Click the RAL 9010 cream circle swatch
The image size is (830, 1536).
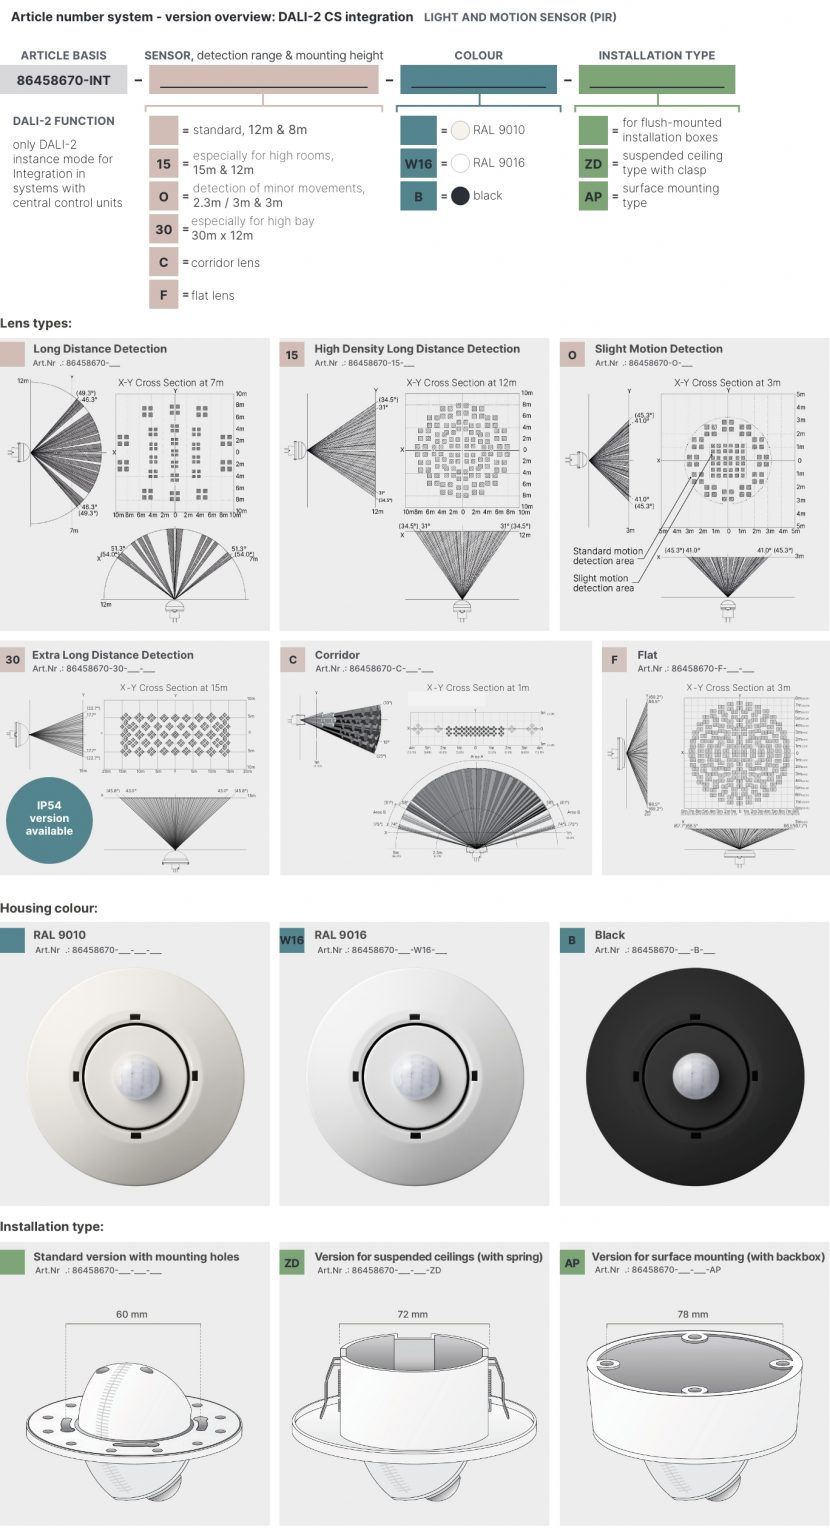coord(460,130)
